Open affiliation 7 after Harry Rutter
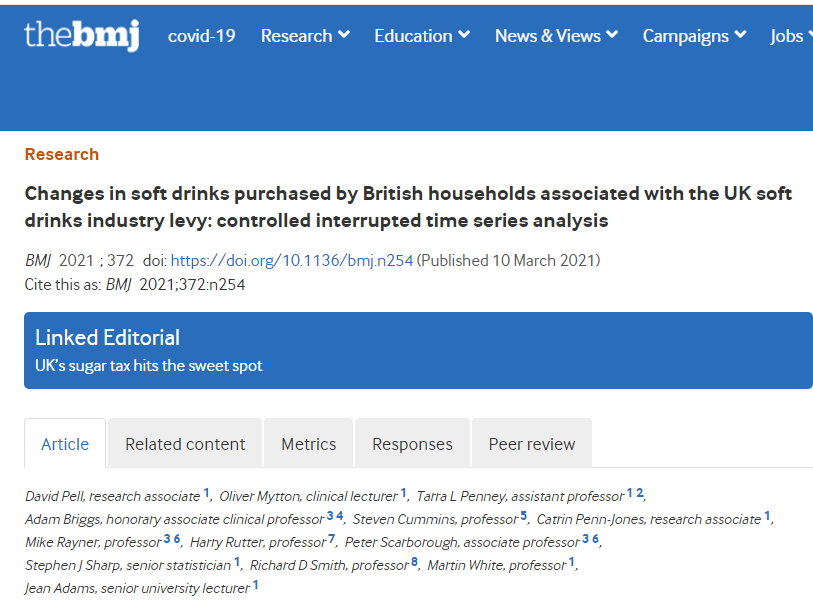This screenshot has height=603, width=813. pyautogui.click(x=331, y=538)
